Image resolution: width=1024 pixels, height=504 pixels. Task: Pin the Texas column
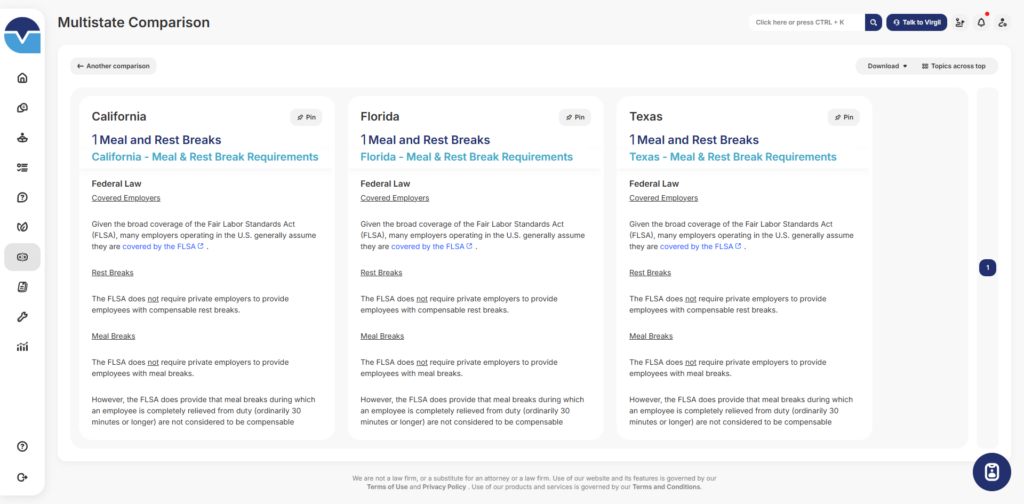click(843, 117)
